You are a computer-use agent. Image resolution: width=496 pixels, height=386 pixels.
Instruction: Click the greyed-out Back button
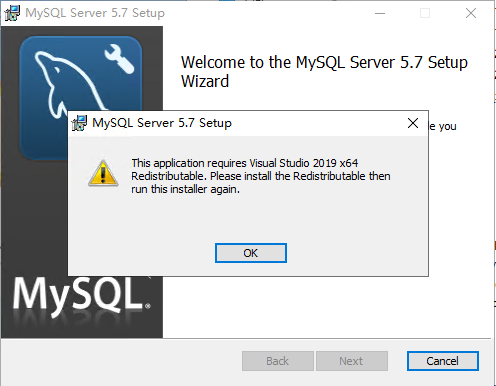pos(278,361)
